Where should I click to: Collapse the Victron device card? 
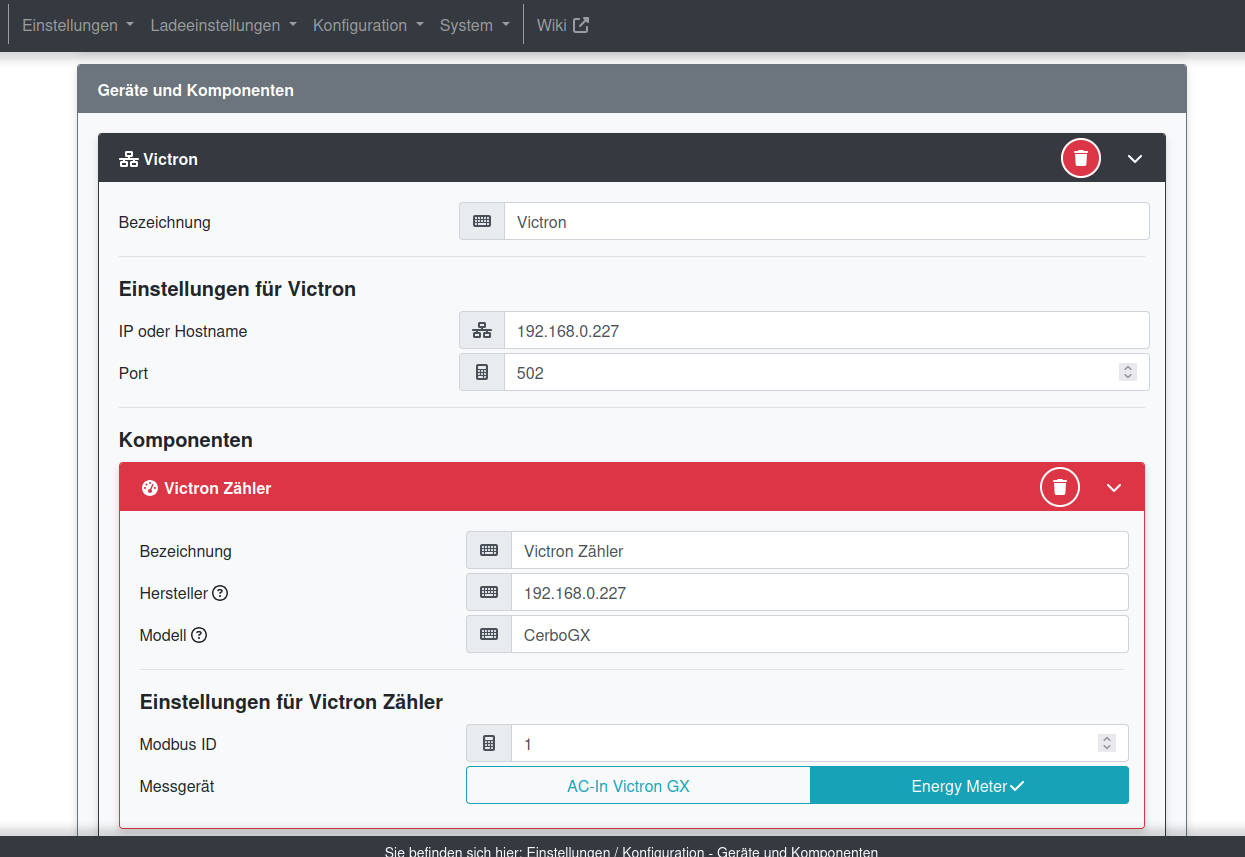pyautogui.click(x=1135, y=159)
